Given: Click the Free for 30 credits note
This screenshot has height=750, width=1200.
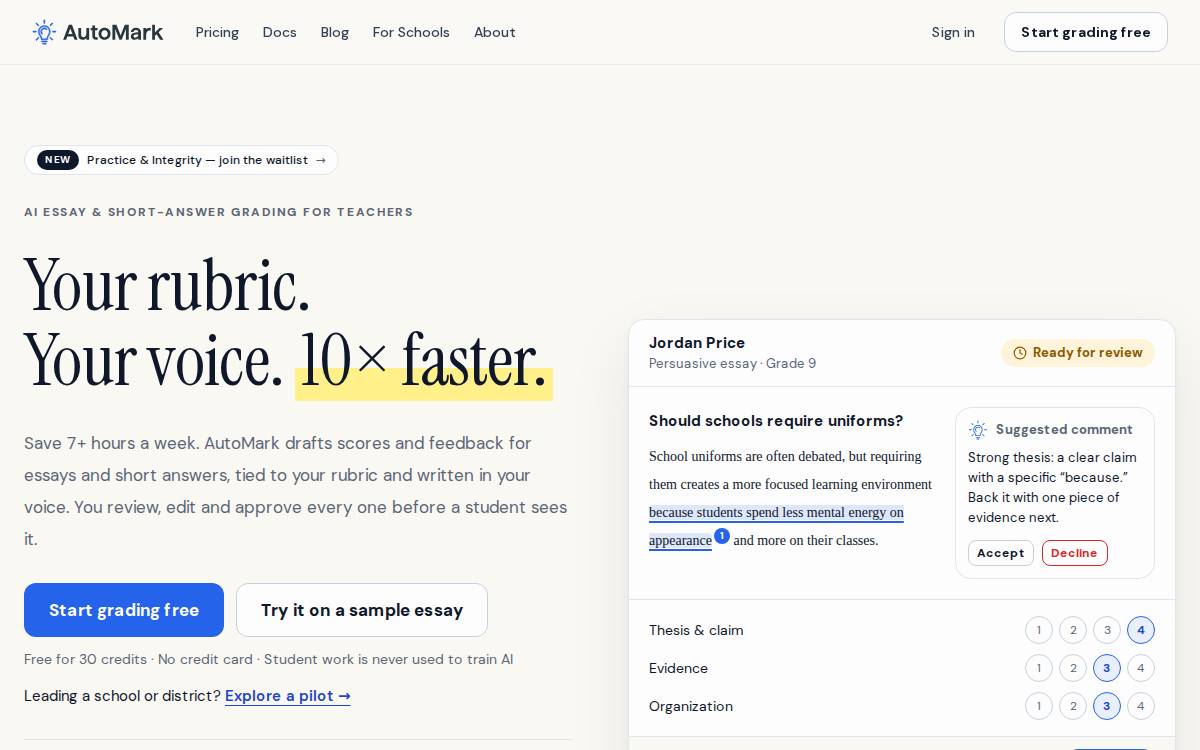Looking at the screenshot, I should [x=269, y=659].
